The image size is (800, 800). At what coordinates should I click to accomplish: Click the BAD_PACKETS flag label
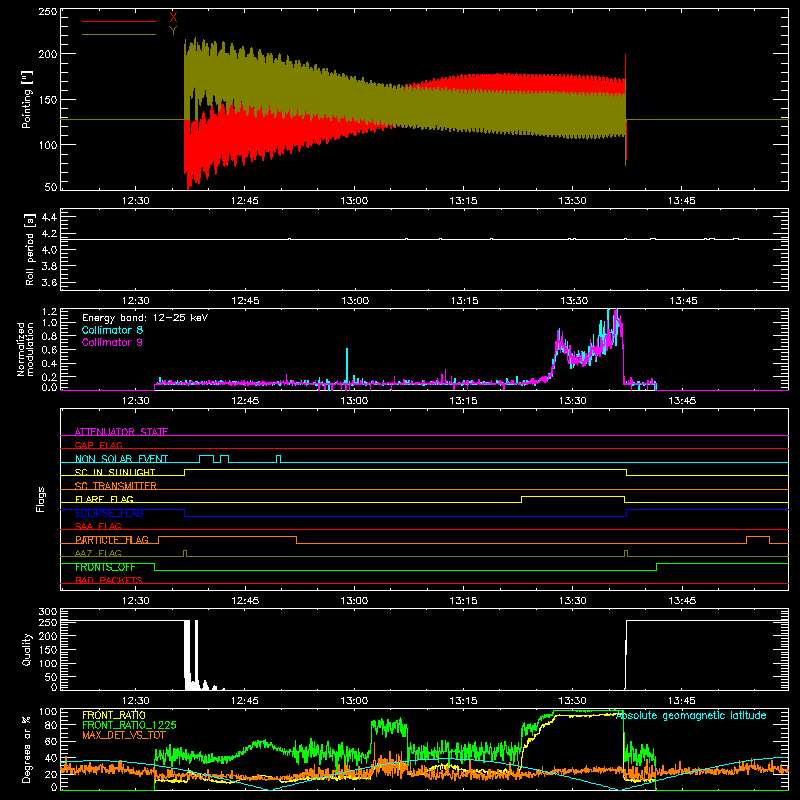[109, 580]
